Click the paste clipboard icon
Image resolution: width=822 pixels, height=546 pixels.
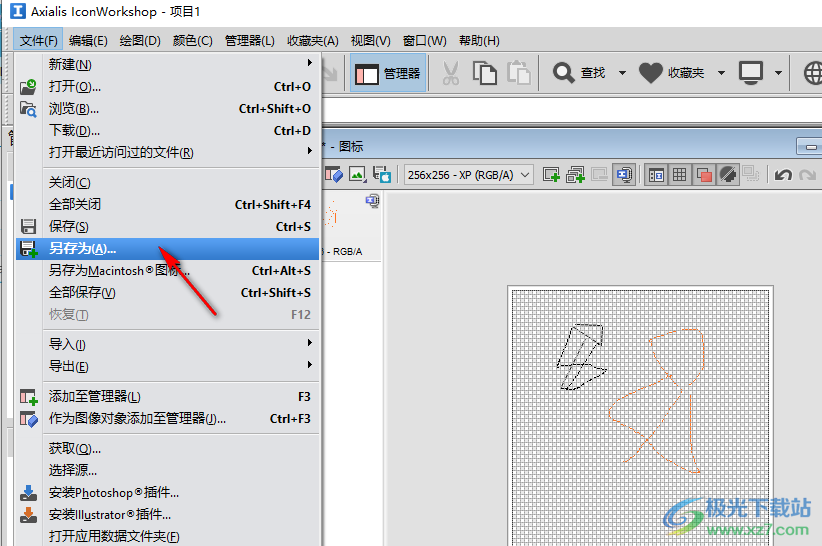pos(518,73)
